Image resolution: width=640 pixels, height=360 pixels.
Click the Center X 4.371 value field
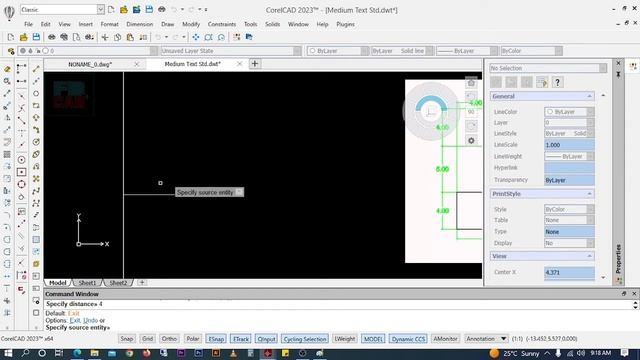pyautogui.click(x=569, y=272)
